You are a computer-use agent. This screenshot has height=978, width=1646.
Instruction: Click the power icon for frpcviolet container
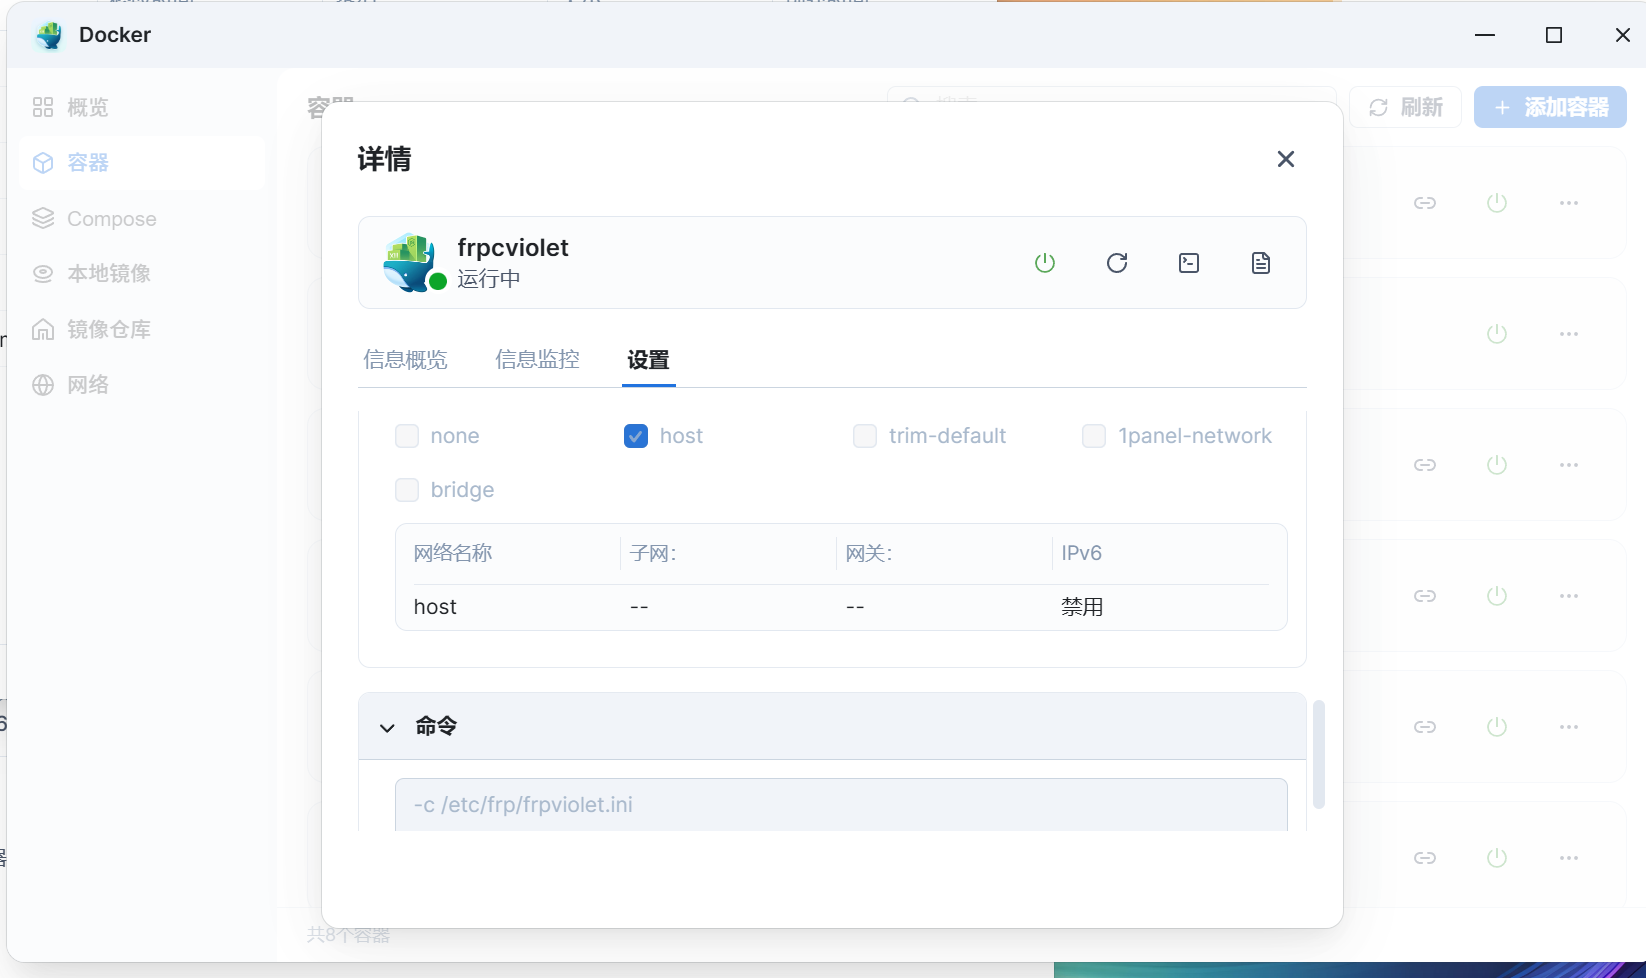[1045, 263]
